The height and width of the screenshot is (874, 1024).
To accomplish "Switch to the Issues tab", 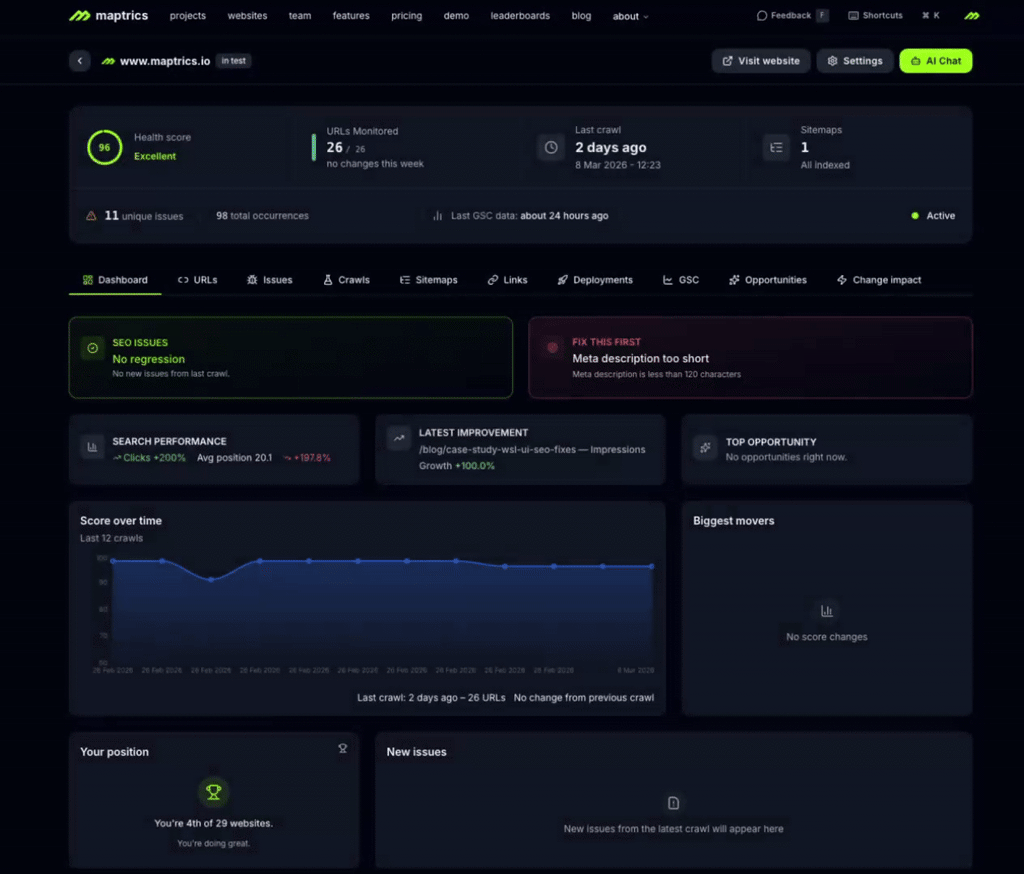I will (x=270, y=280).
